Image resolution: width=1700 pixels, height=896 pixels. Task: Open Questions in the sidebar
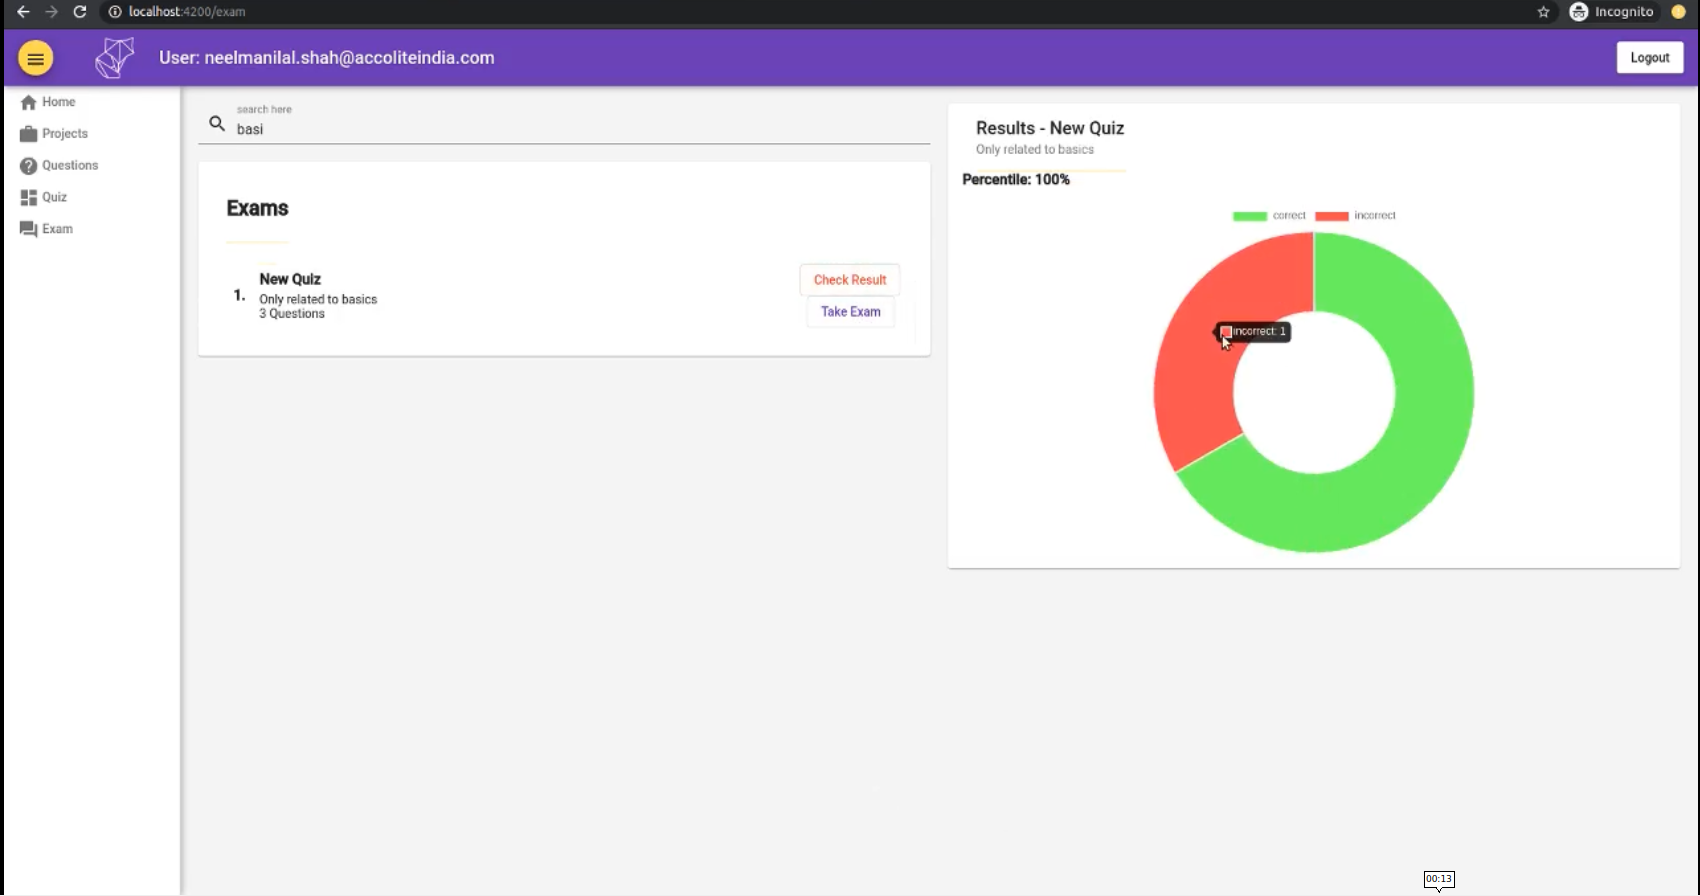coord(70,166)
